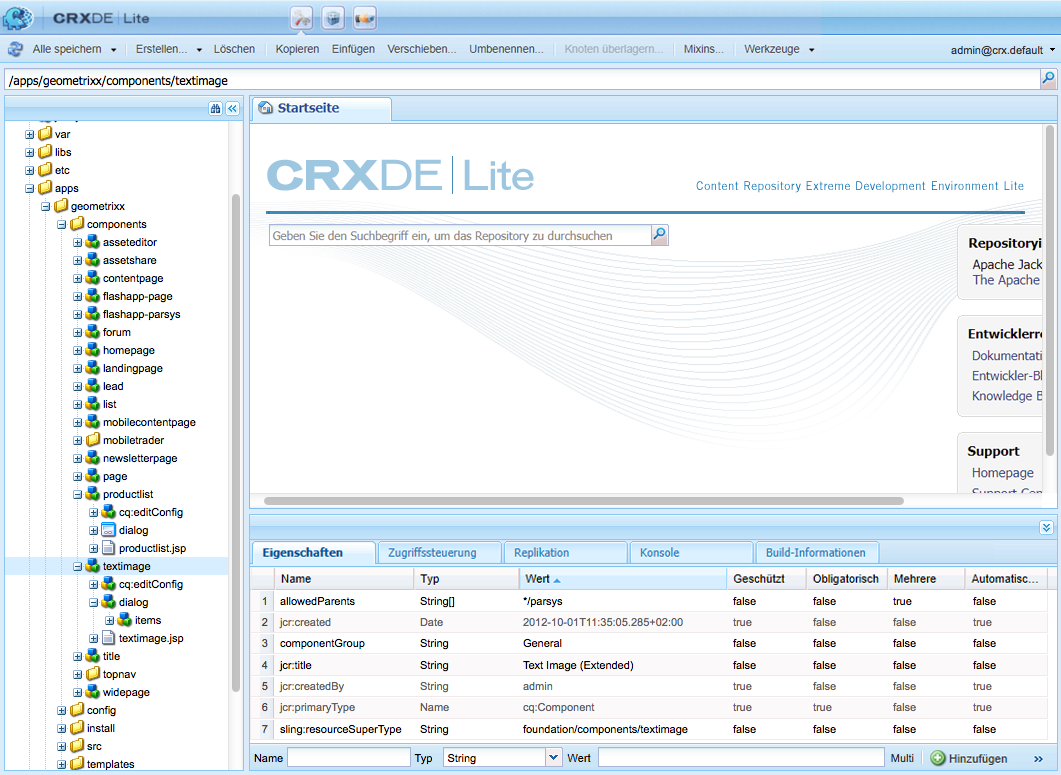Click the items node icon under dialog
The width and height of the screenshot is (1061, 775).
point(125,619)
